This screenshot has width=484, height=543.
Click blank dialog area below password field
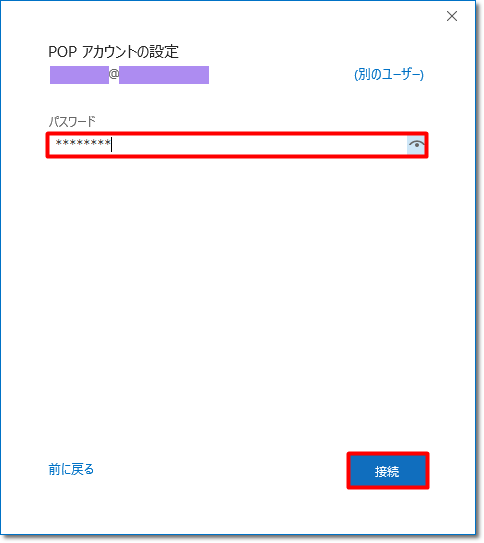[237, 294]
